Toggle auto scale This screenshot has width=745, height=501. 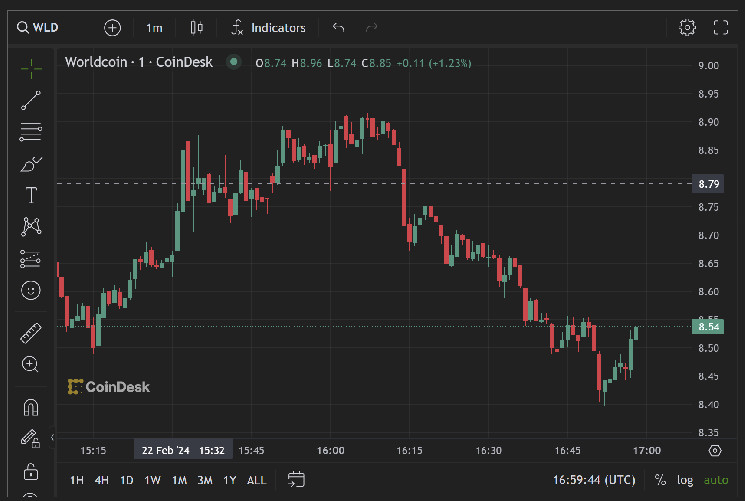(x=716, y=480)
